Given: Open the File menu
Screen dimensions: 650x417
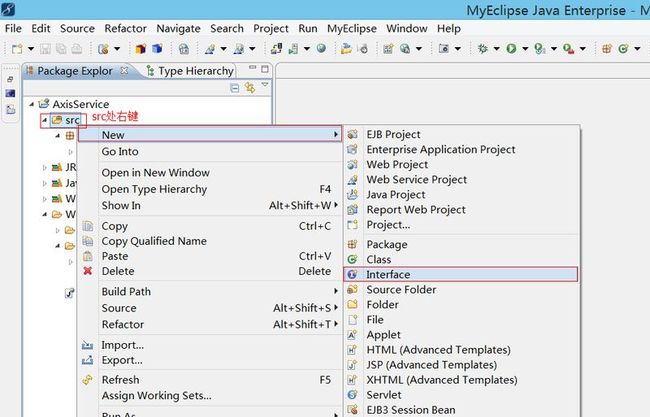Looking at the screenshot, I should [x=13, y=29].
